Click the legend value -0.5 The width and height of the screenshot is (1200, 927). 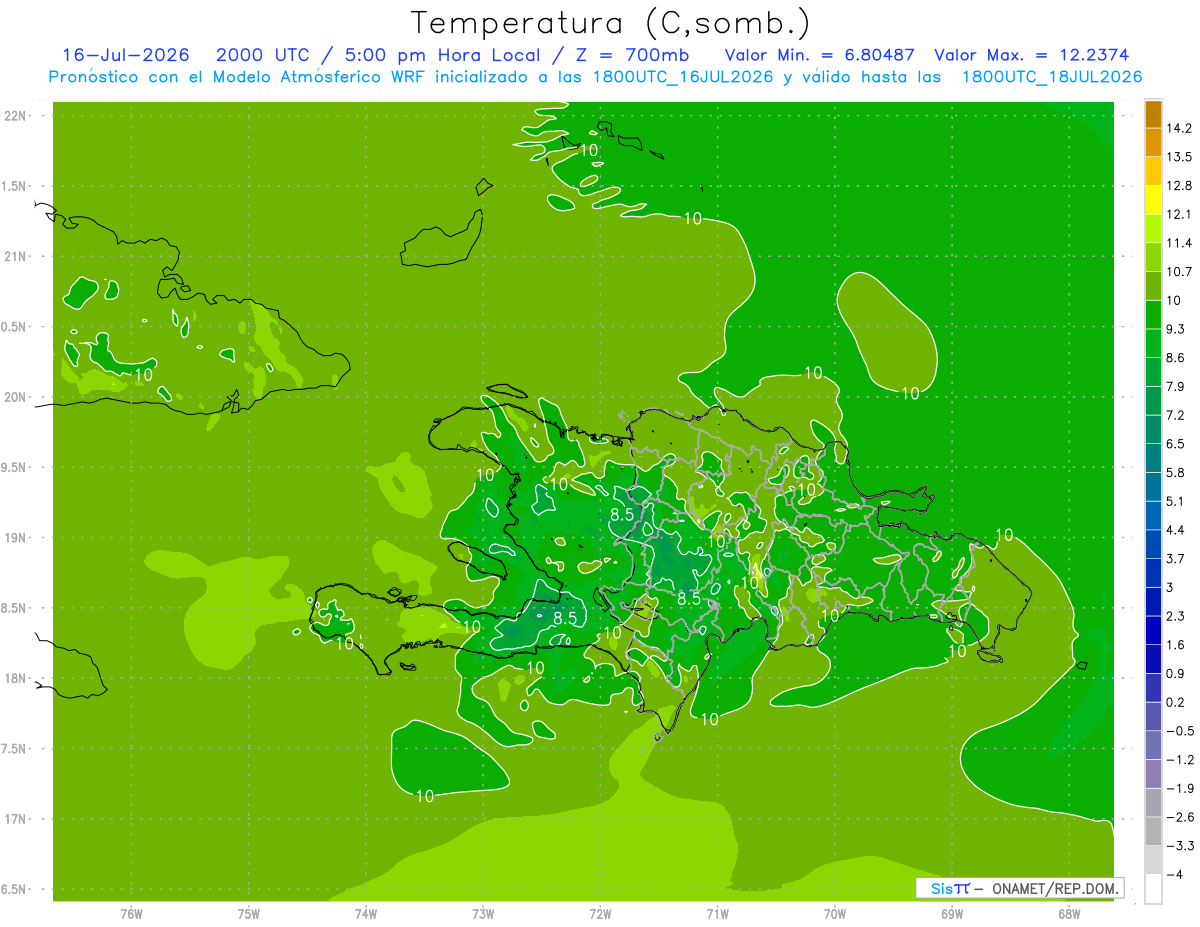click(x=1178, y=731)
